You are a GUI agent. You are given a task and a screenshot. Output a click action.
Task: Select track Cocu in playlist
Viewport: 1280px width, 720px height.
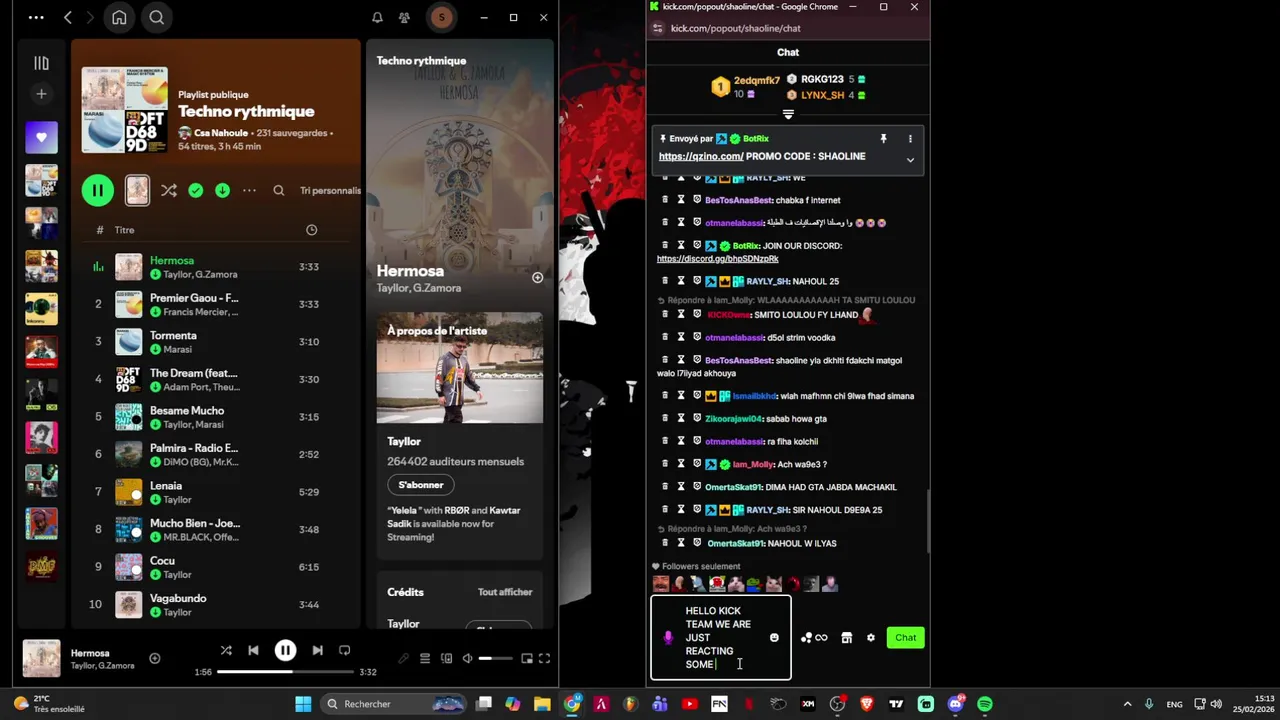215,567
